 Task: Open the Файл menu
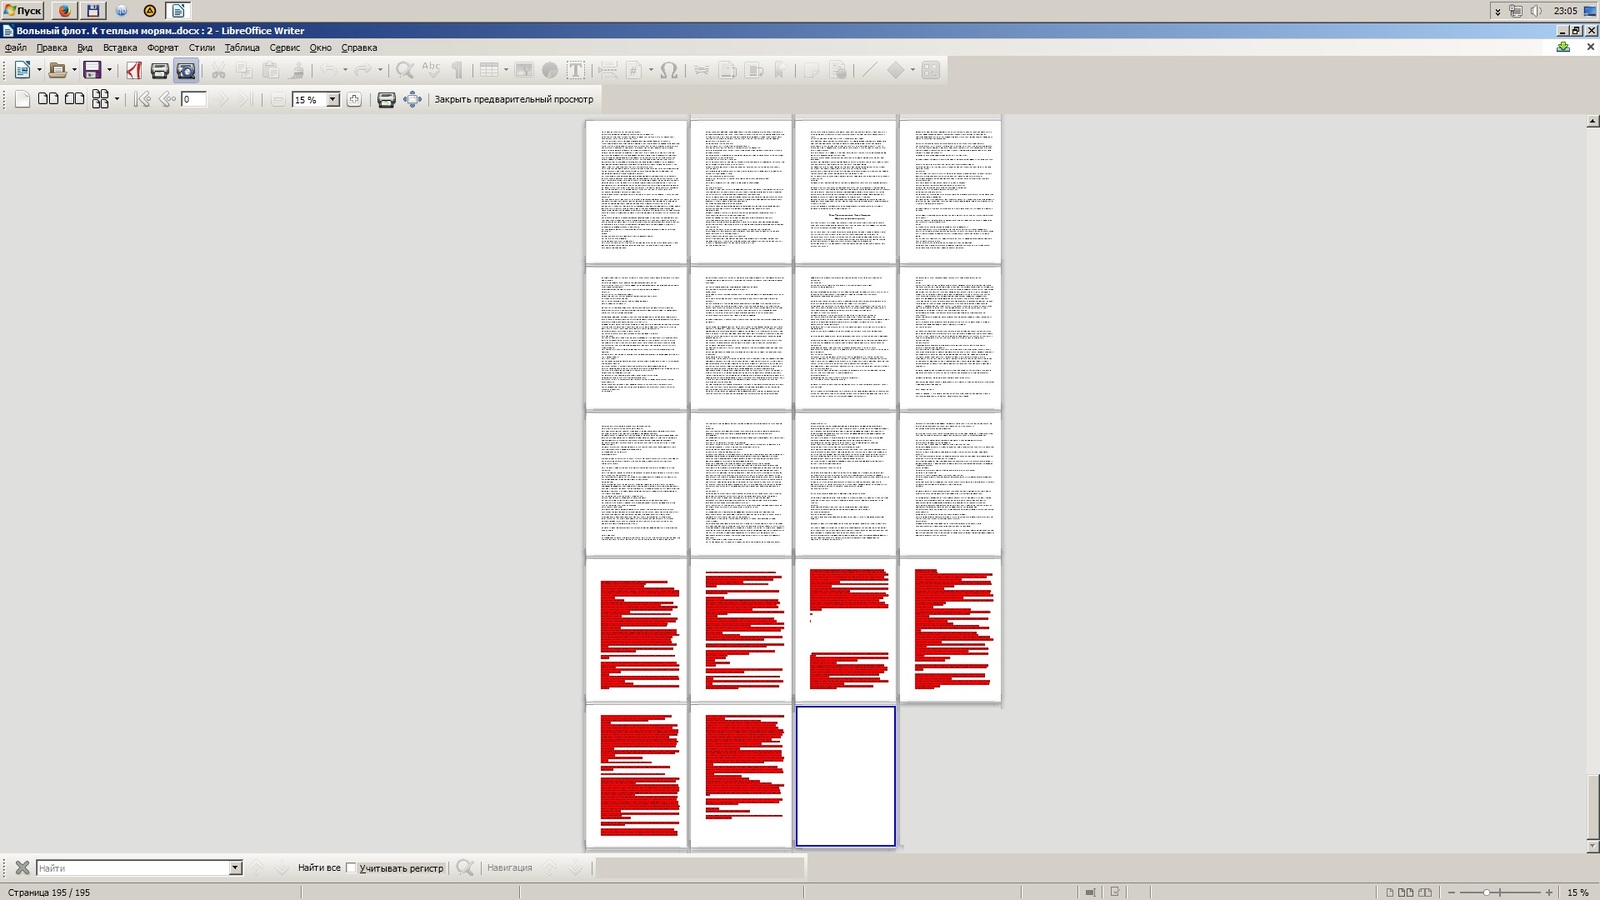[16, 47]
